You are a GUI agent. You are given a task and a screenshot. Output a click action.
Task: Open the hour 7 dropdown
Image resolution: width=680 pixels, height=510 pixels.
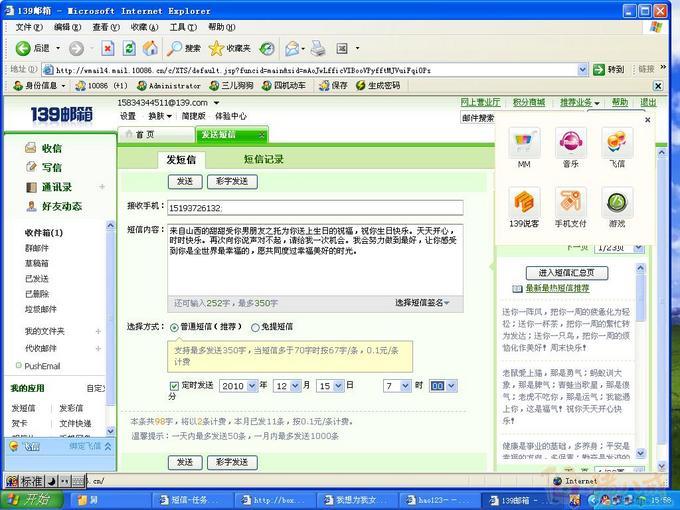coord(405,386)
